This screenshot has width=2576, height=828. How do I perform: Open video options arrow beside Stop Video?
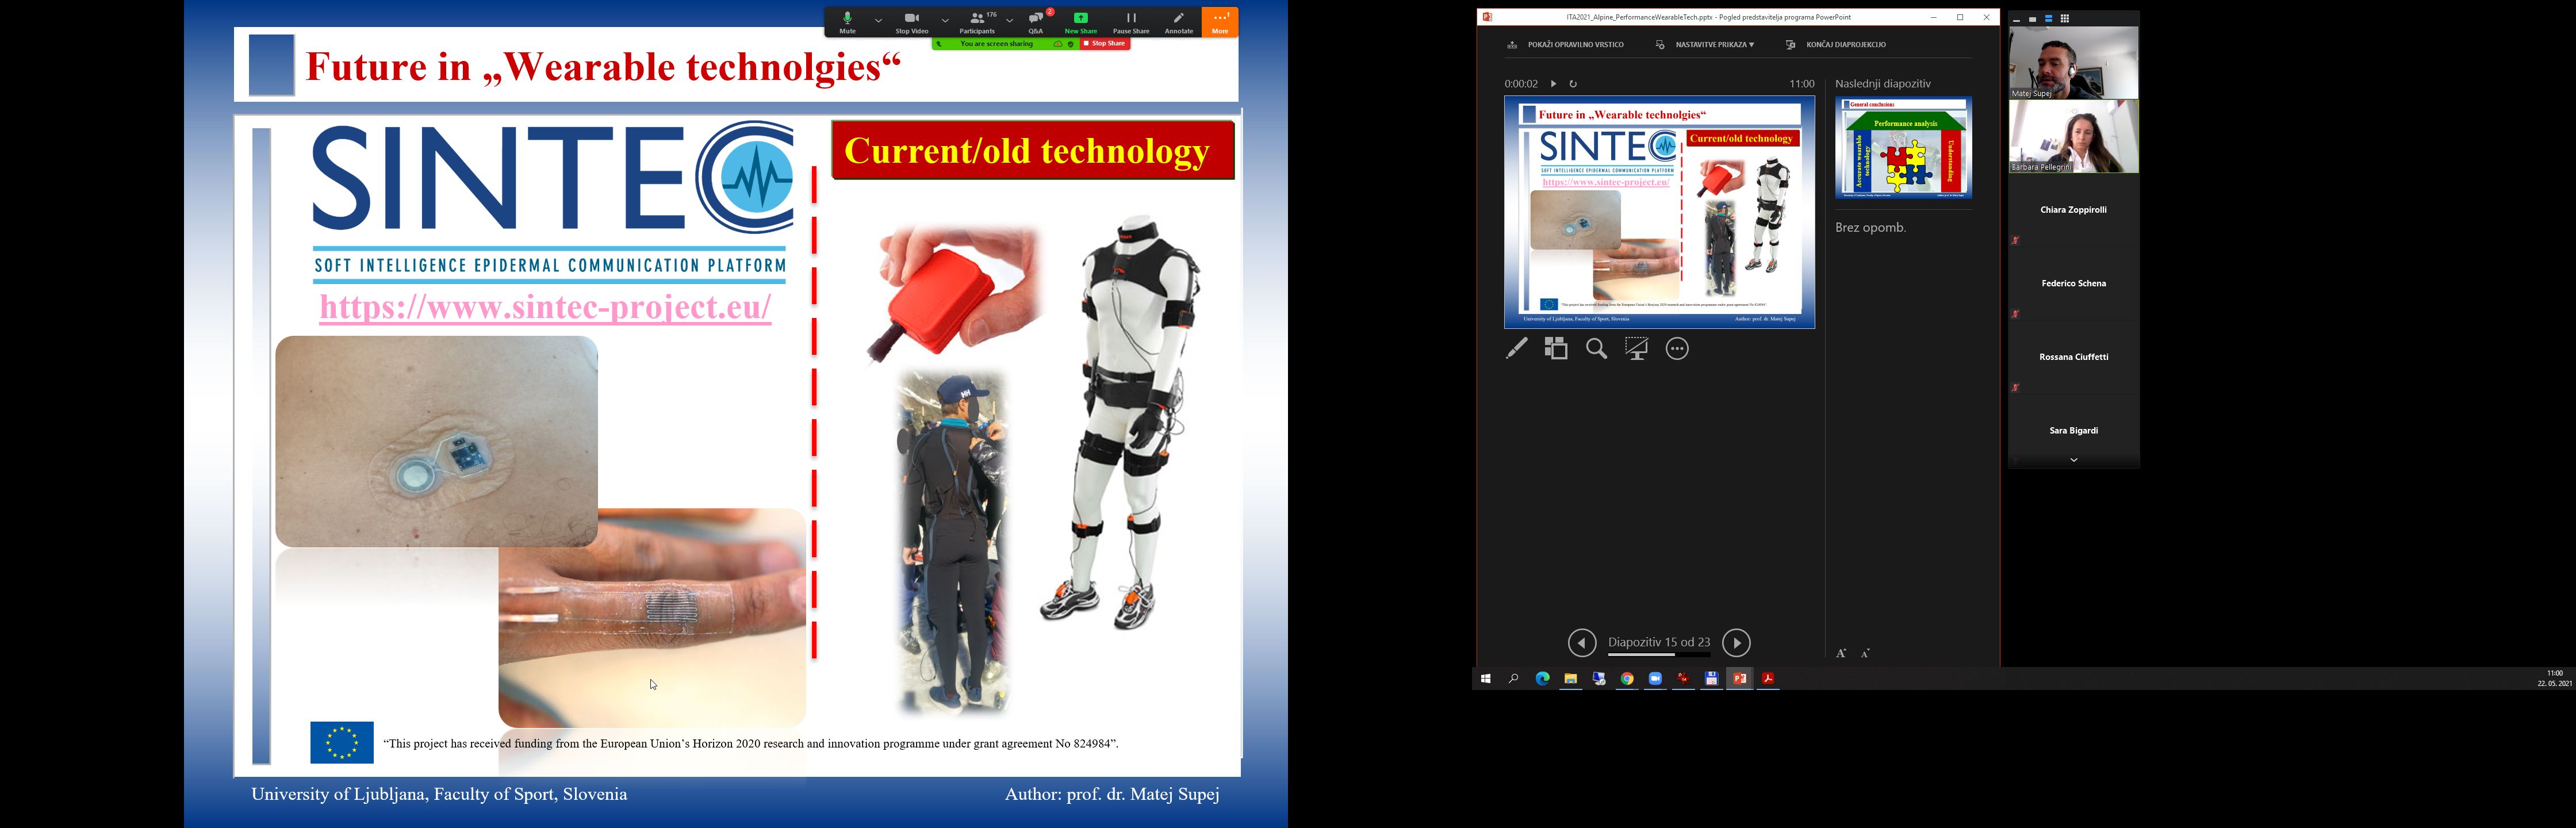944,20
